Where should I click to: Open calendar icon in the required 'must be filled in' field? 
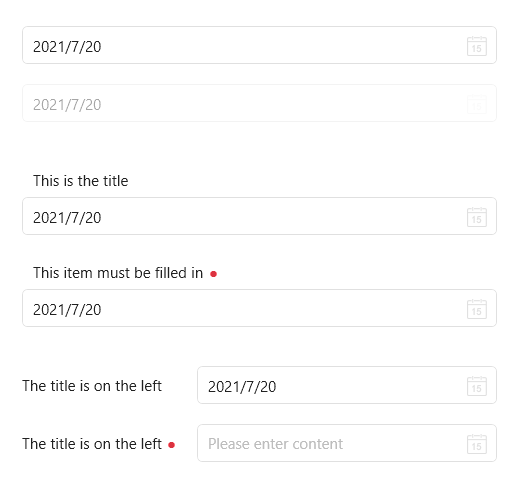476,309
